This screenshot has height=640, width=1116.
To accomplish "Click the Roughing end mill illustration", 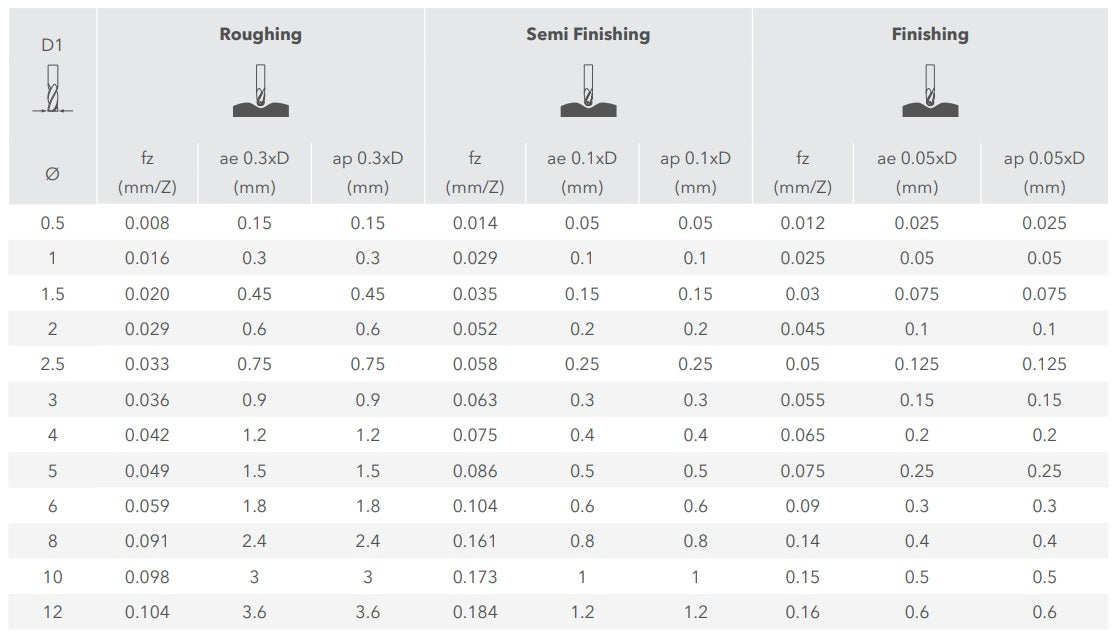I will [x=260, y=91].
